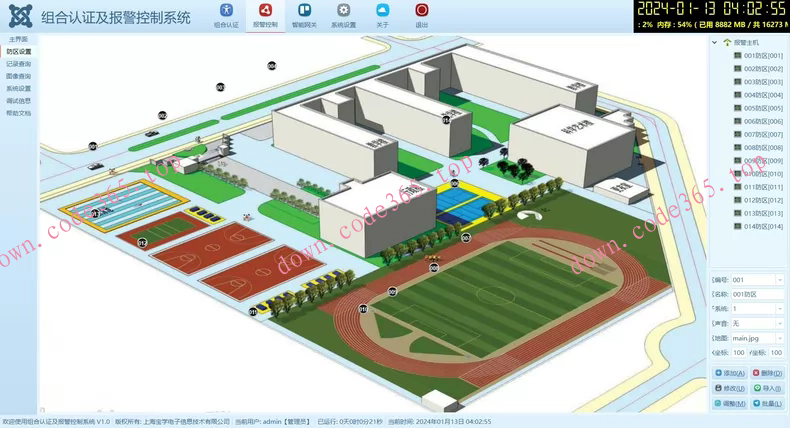Collapse the 报警主机 tree node
The height and width of the screenshot is (428, 790).
pos(714,43)
